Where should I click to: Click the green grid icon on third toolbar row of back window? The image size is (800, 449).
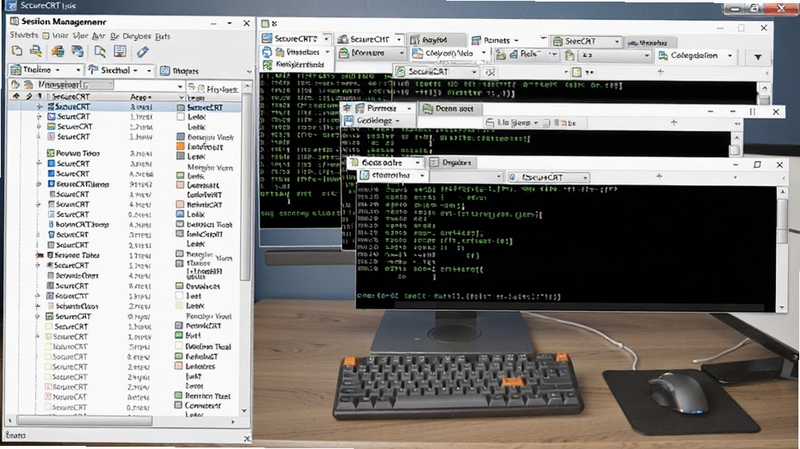pos(267,65)
